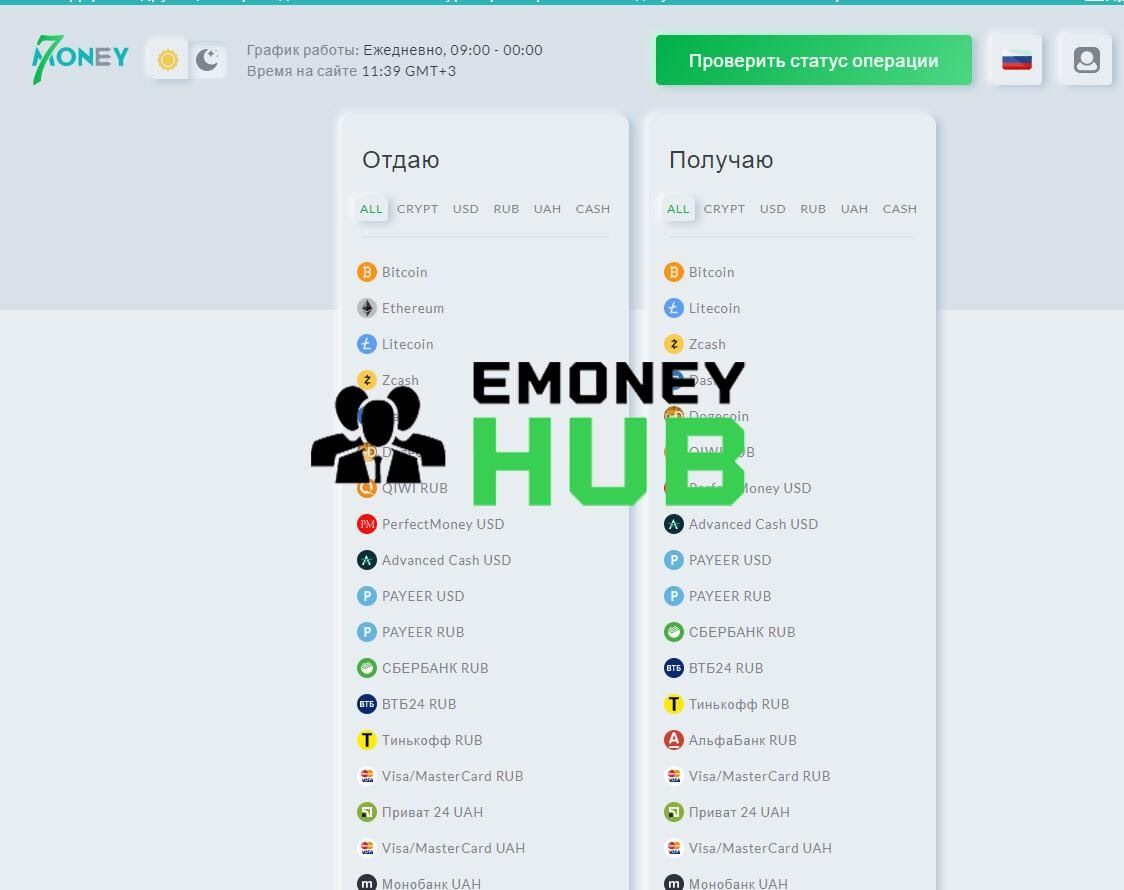This screenshot has height=890, width=1124.
Task: Select RUB tab under Получаю
Action: click(x=813, y=209)
